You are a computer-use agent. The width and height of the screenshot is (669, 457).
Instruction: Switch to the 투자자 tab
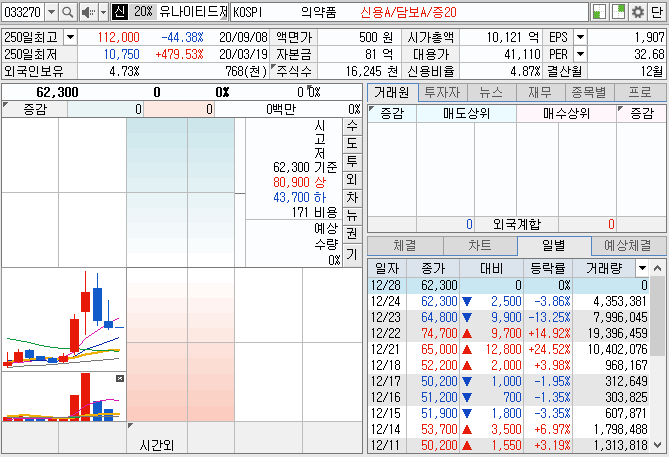[442, 93]
